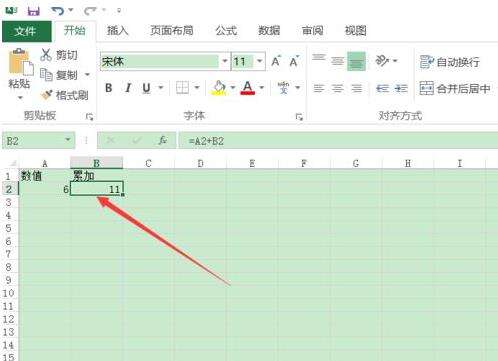Open the Borders dropdown arrow
The image size is (498, 361).
(197, 88)
